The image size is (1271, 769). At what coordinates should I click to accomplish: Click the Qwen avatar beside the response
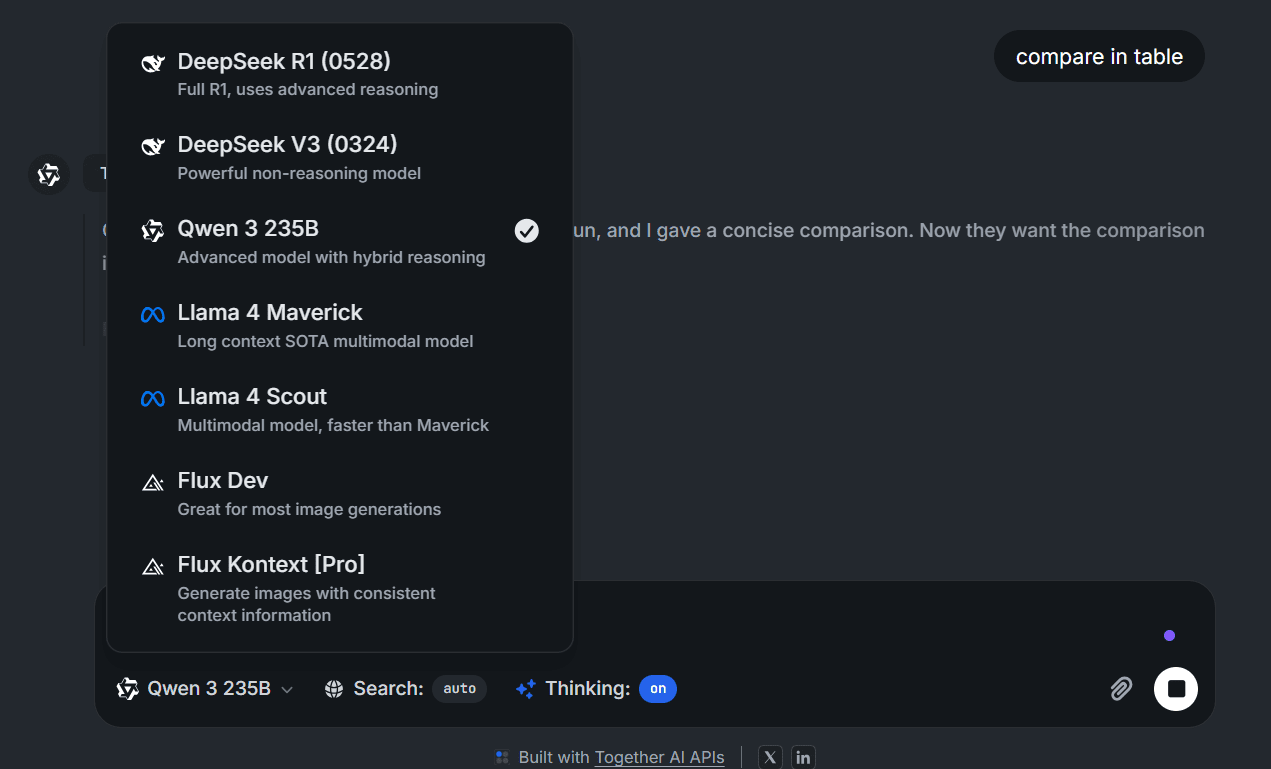48,175
